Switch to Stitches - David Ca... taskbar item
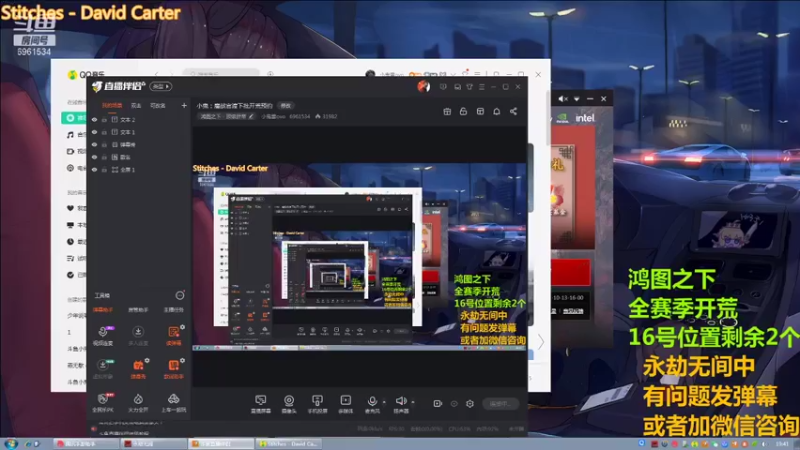The image size is (800, 450). tap(289, 444)
